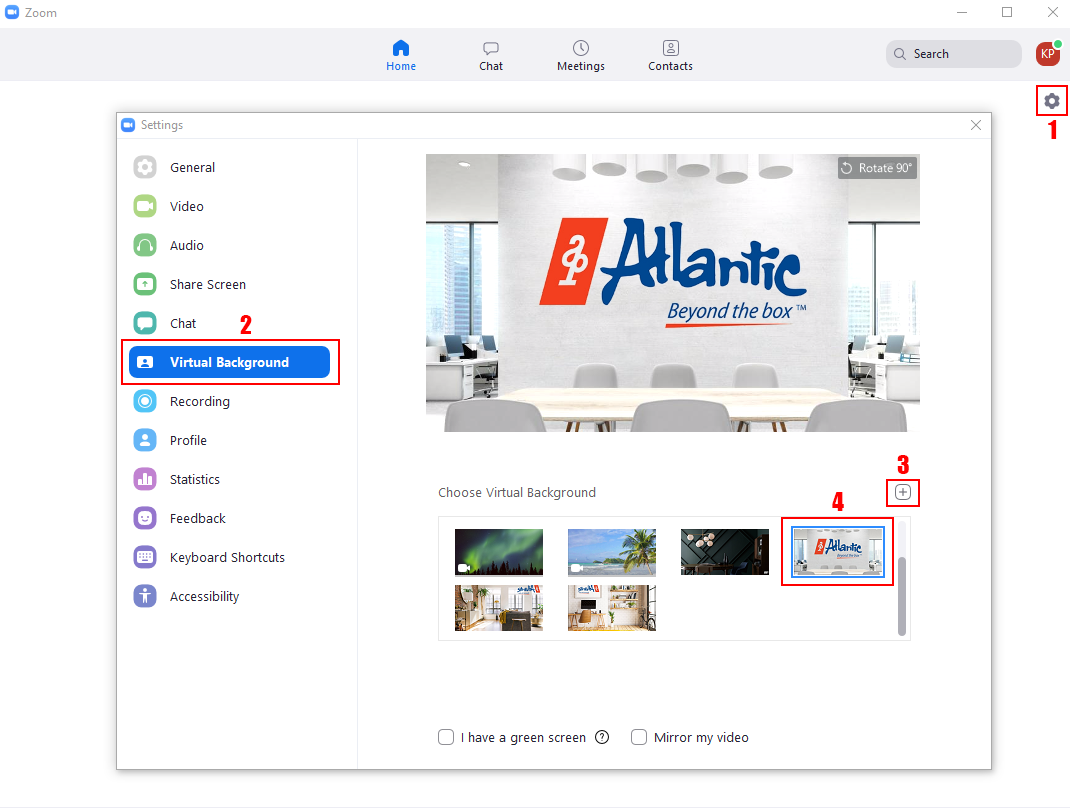Click the Recording sidebar icon
The width and height of the screenshot is (1070, 808).
pyautogui.click(x=145, y=401)
